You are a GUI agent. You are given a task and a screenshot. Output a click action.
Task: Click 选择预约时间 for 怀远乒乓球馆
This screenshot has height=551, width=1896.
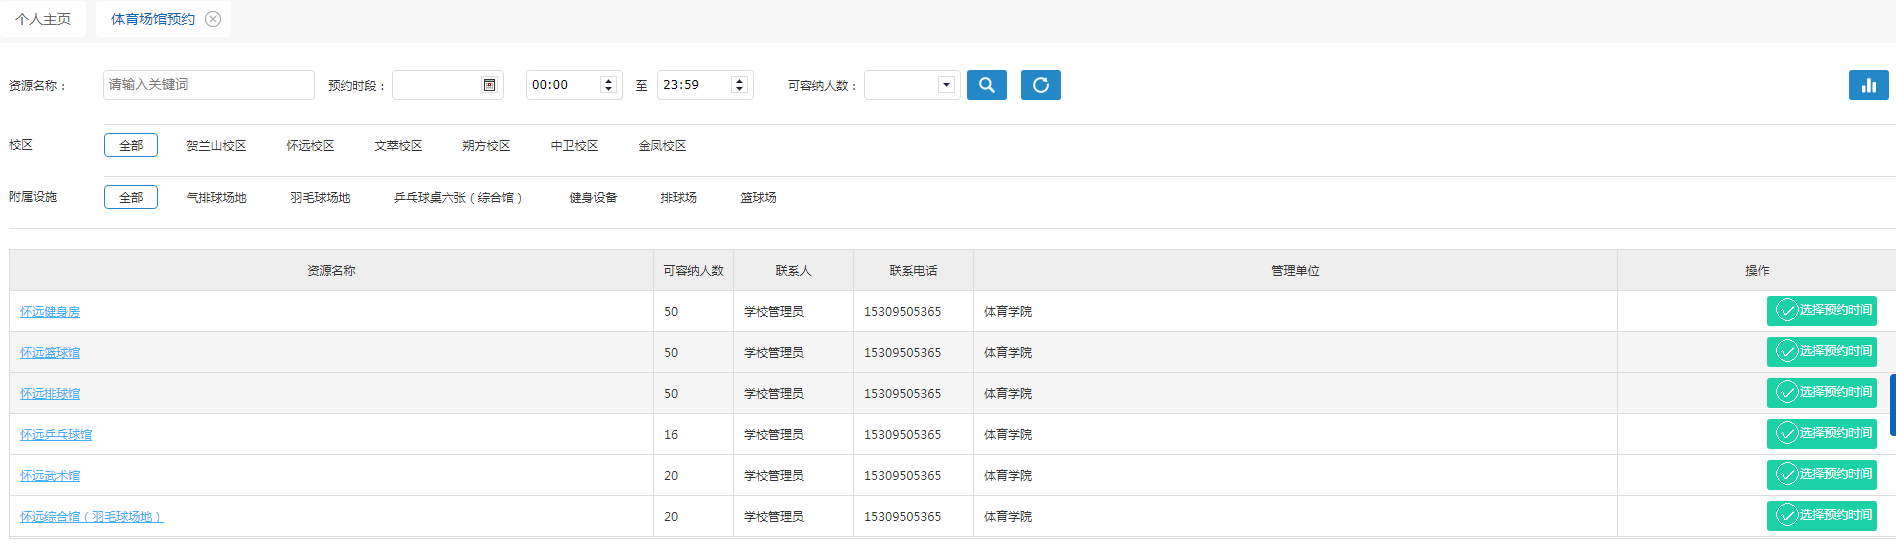[x=1821, y=434]
